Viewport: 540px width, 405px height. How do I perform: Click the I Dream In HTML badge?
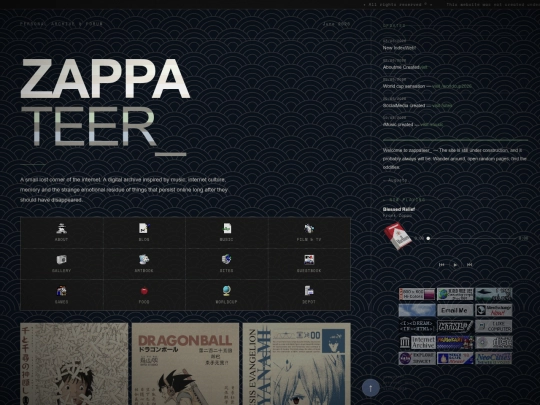pyautogui.click(x=417, y=326)
